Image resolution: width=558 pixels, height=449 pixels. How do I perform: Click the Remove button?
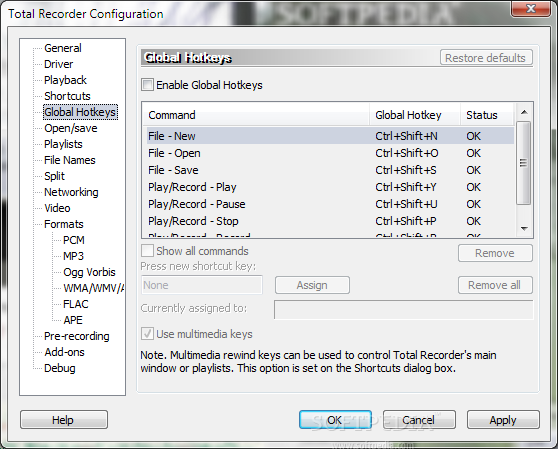[x=495, y=253]
